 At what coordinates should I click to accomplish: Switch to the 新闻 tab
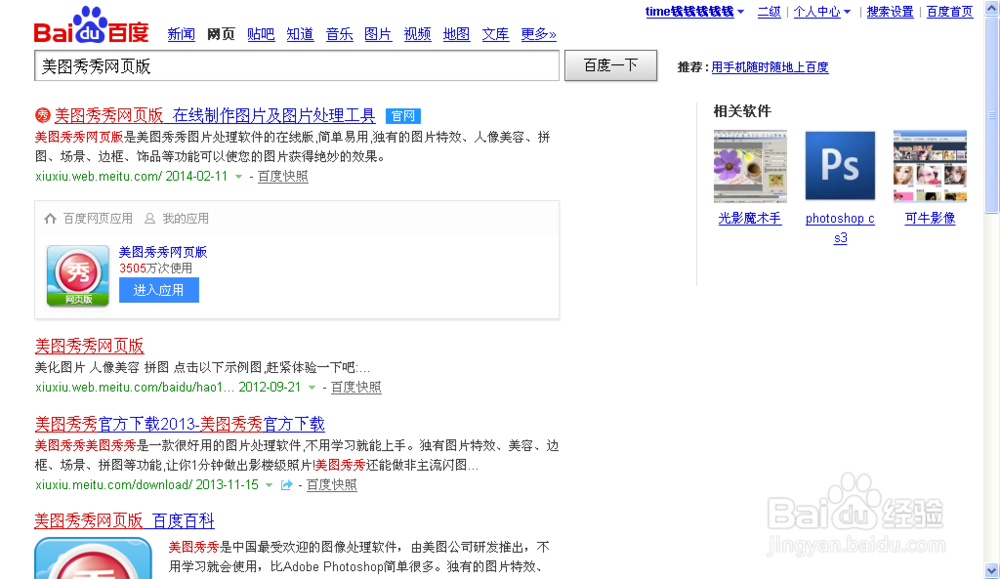(x=181, y=34)
